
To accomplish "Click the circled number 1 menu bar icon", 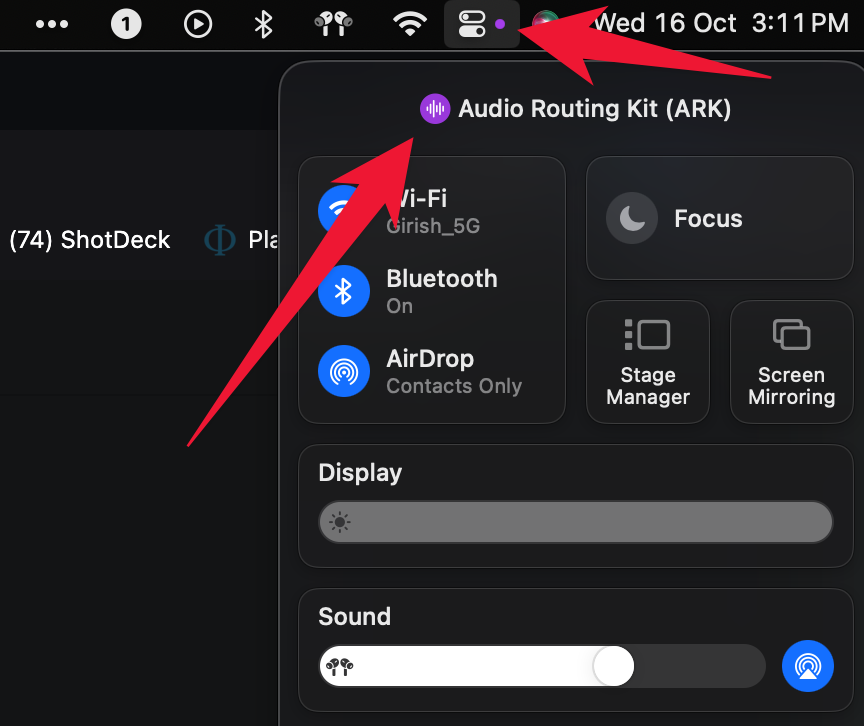I will [x=126, y=24].
